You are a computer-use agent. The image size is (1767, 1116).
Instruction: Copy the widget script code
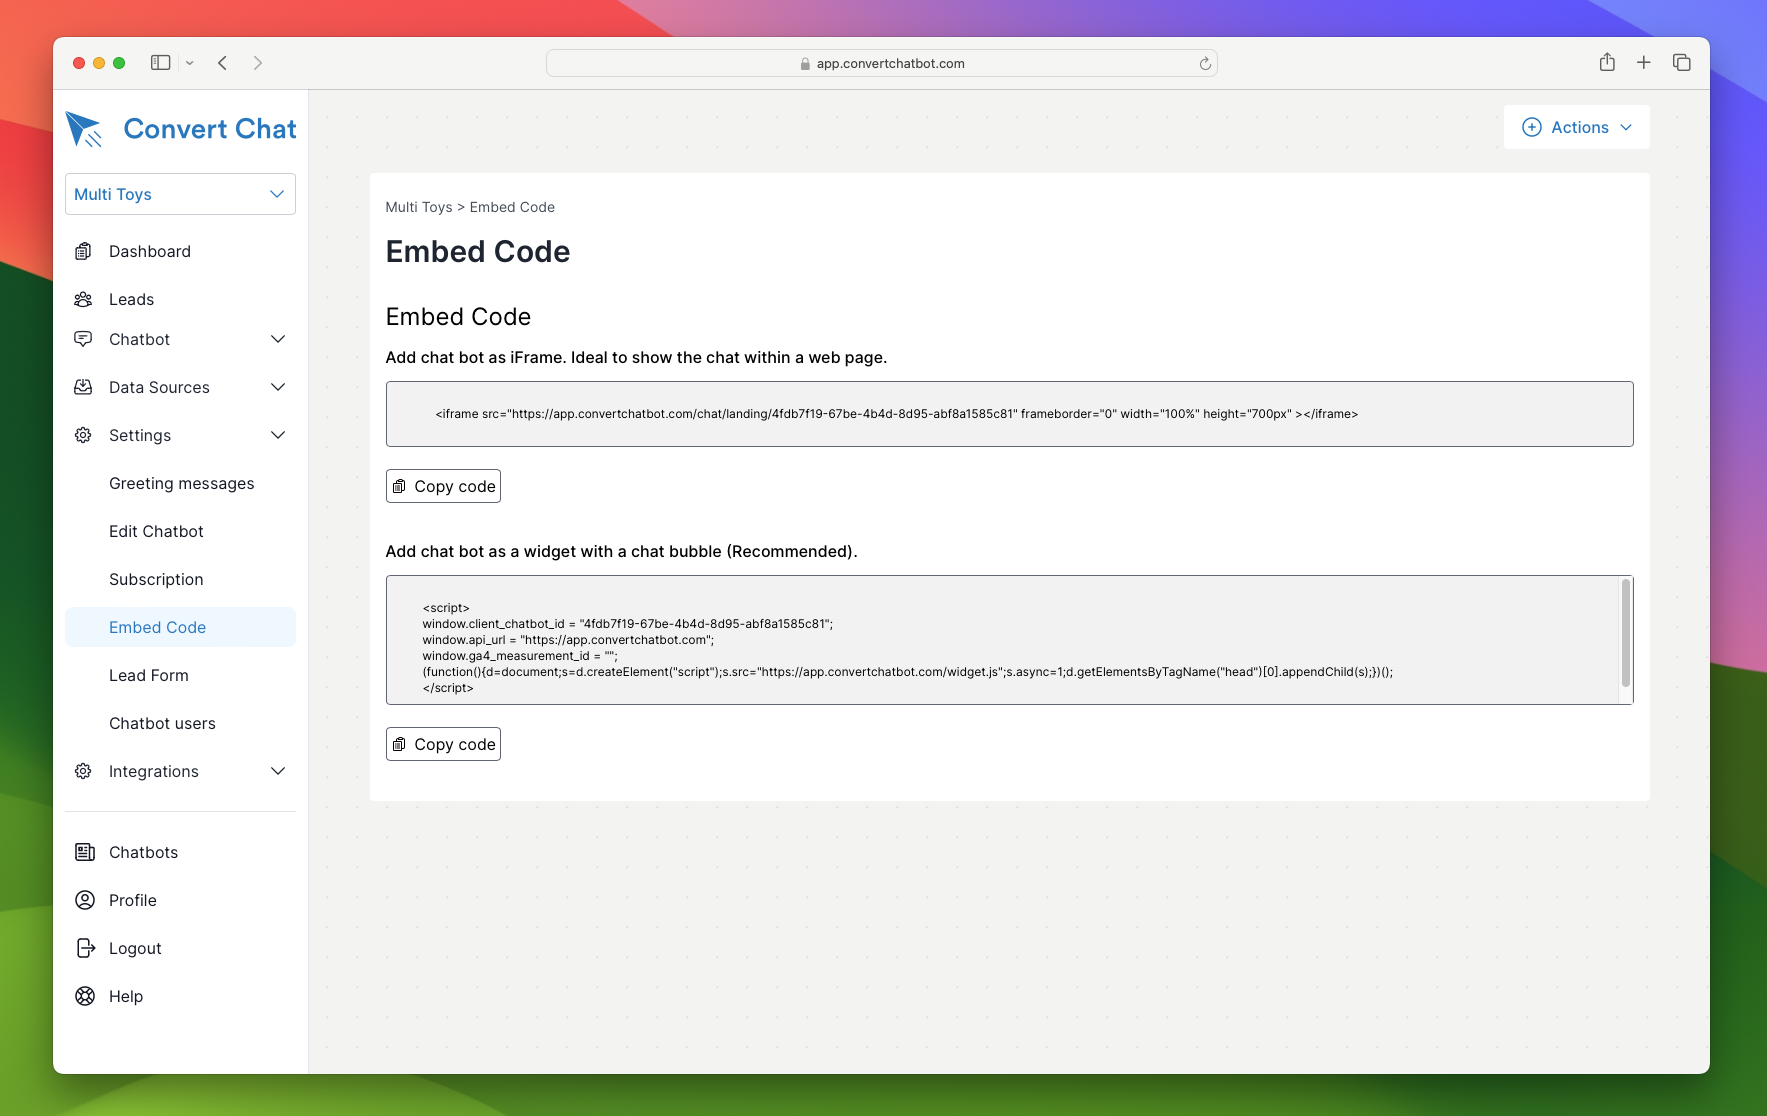443,744
